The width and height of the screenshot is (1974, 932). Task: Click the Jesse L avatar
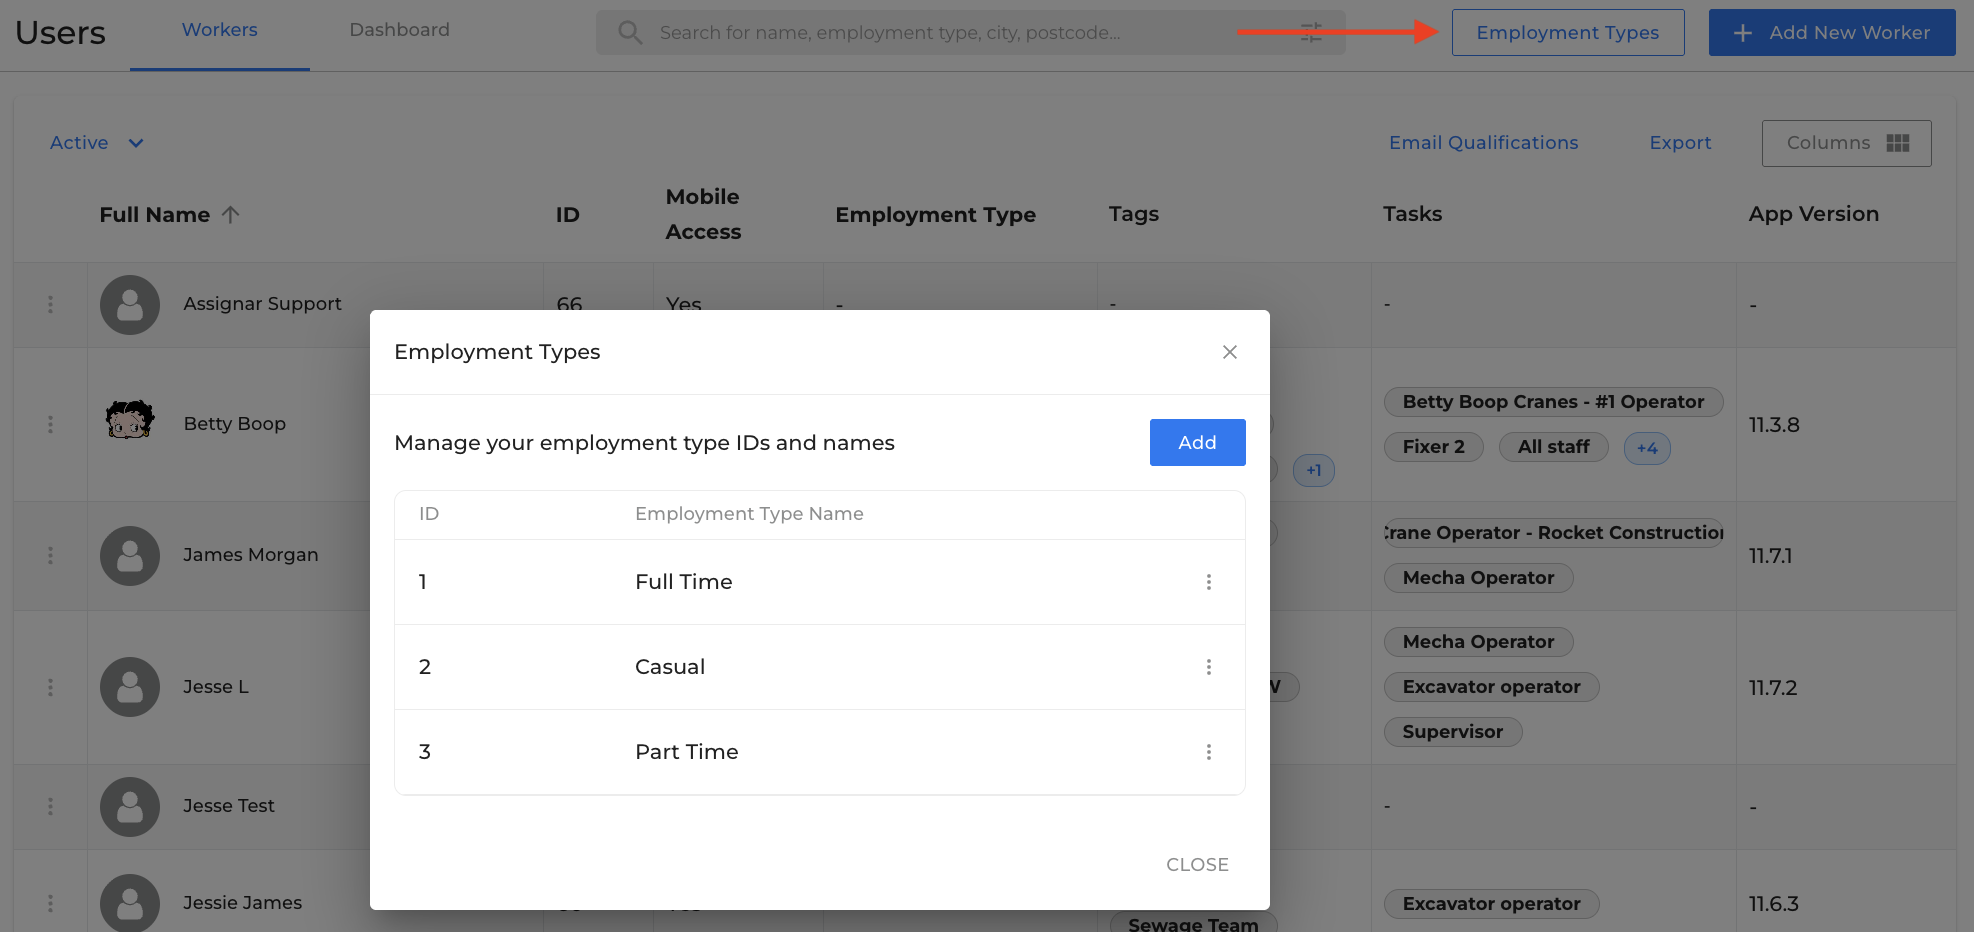(x=130, y=687)
